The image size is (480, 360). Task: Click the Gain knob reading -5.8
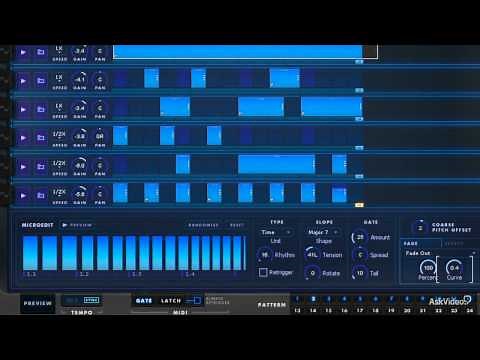pyautogui.click(x=80, y=194)
